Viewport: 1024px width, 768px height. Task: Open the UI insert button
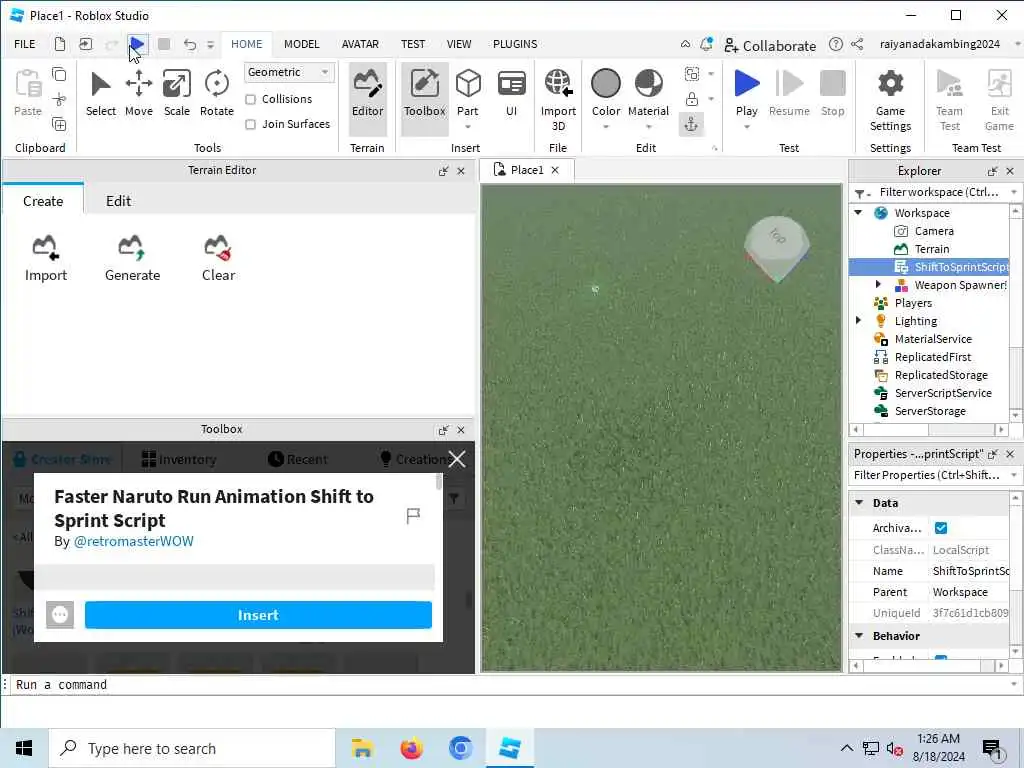pos(511,95)
